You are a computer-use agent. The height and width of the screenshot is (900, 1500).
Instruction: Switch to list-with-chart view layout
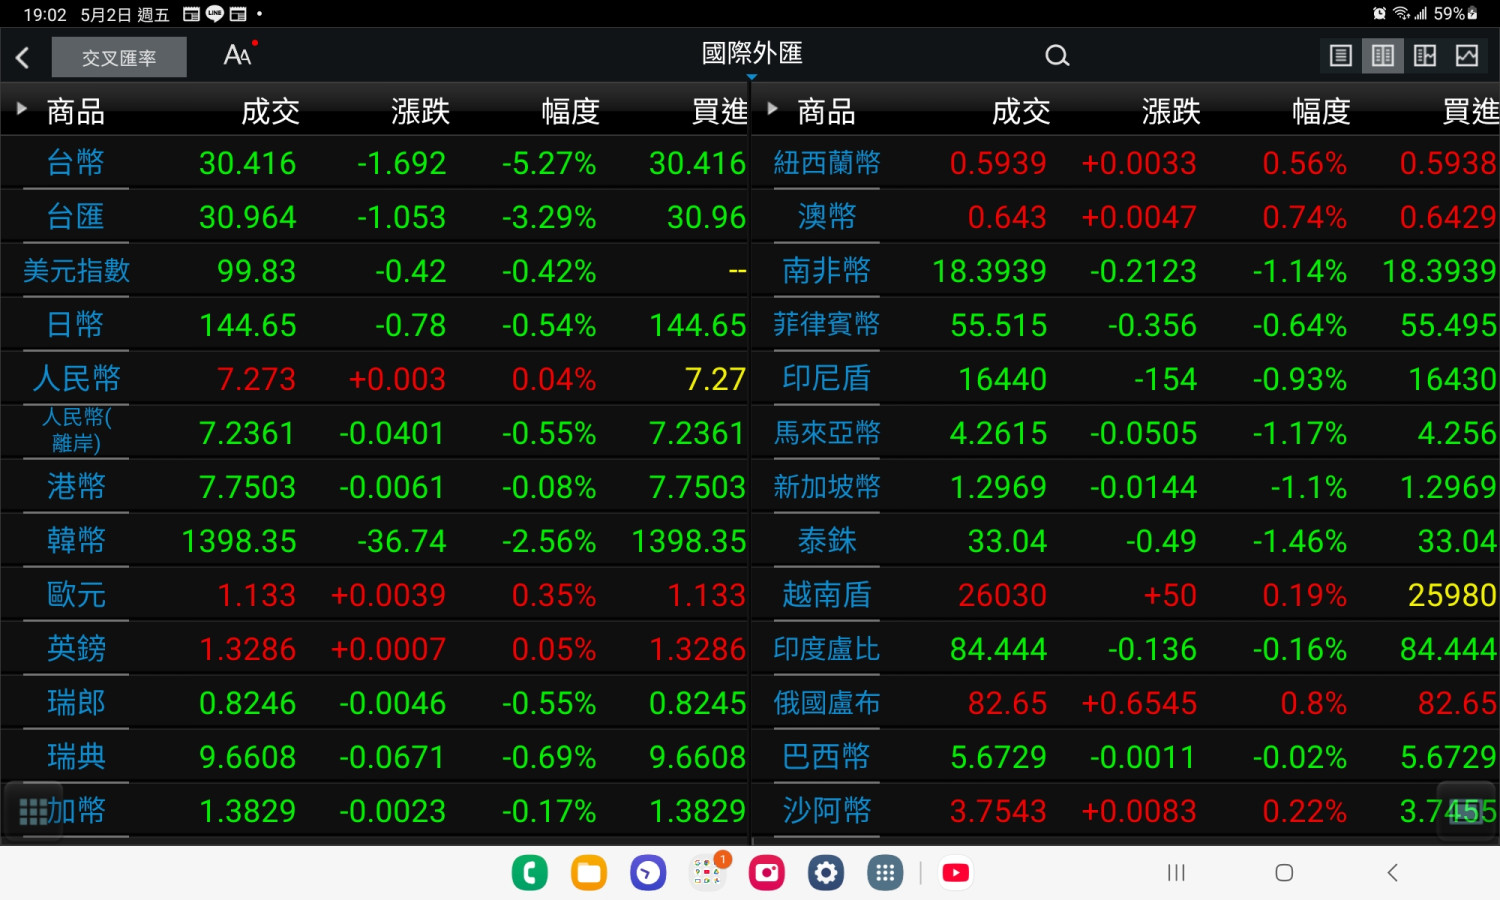coord(1425,56)
